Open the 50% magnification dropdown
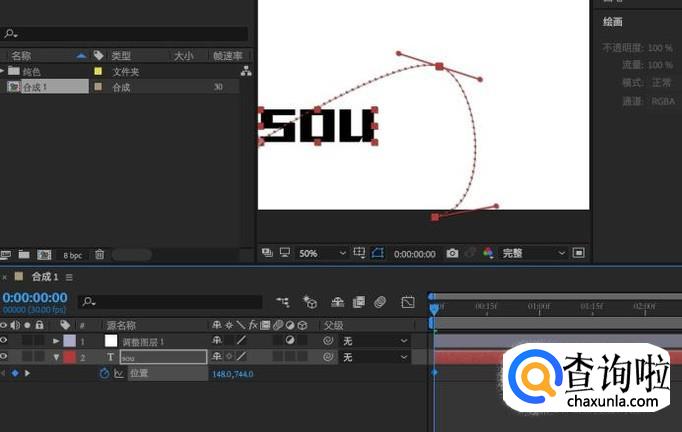This screenshot has width=682, height=432. (x=321, y=254)
